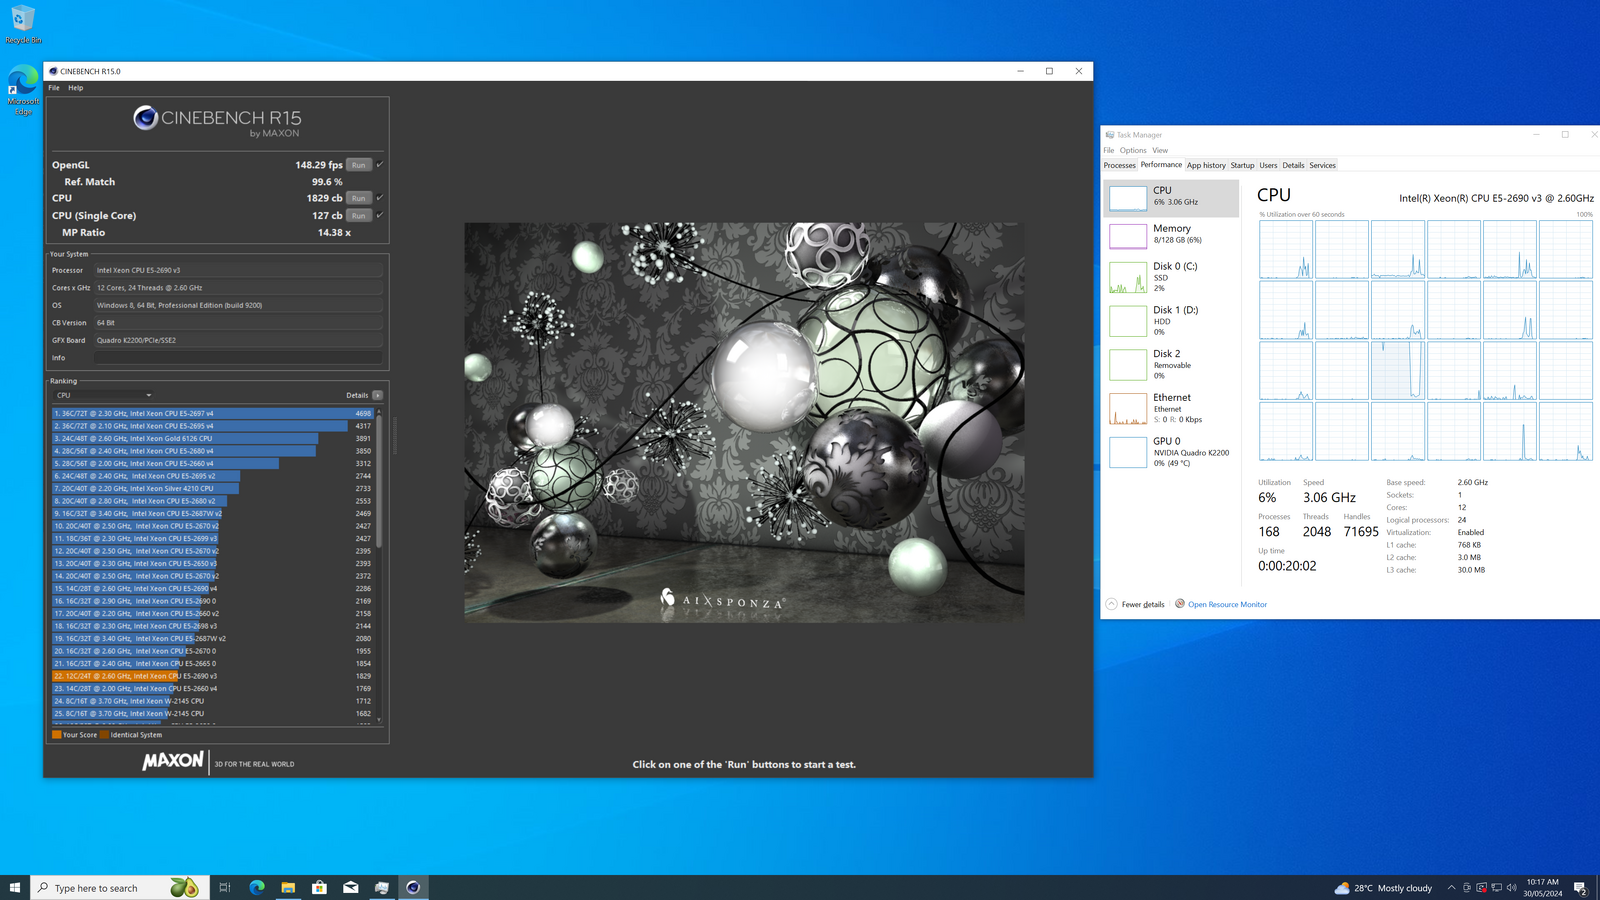Click the rendered Cinebench scene image

pyautogui.click(x=744, y=422)
